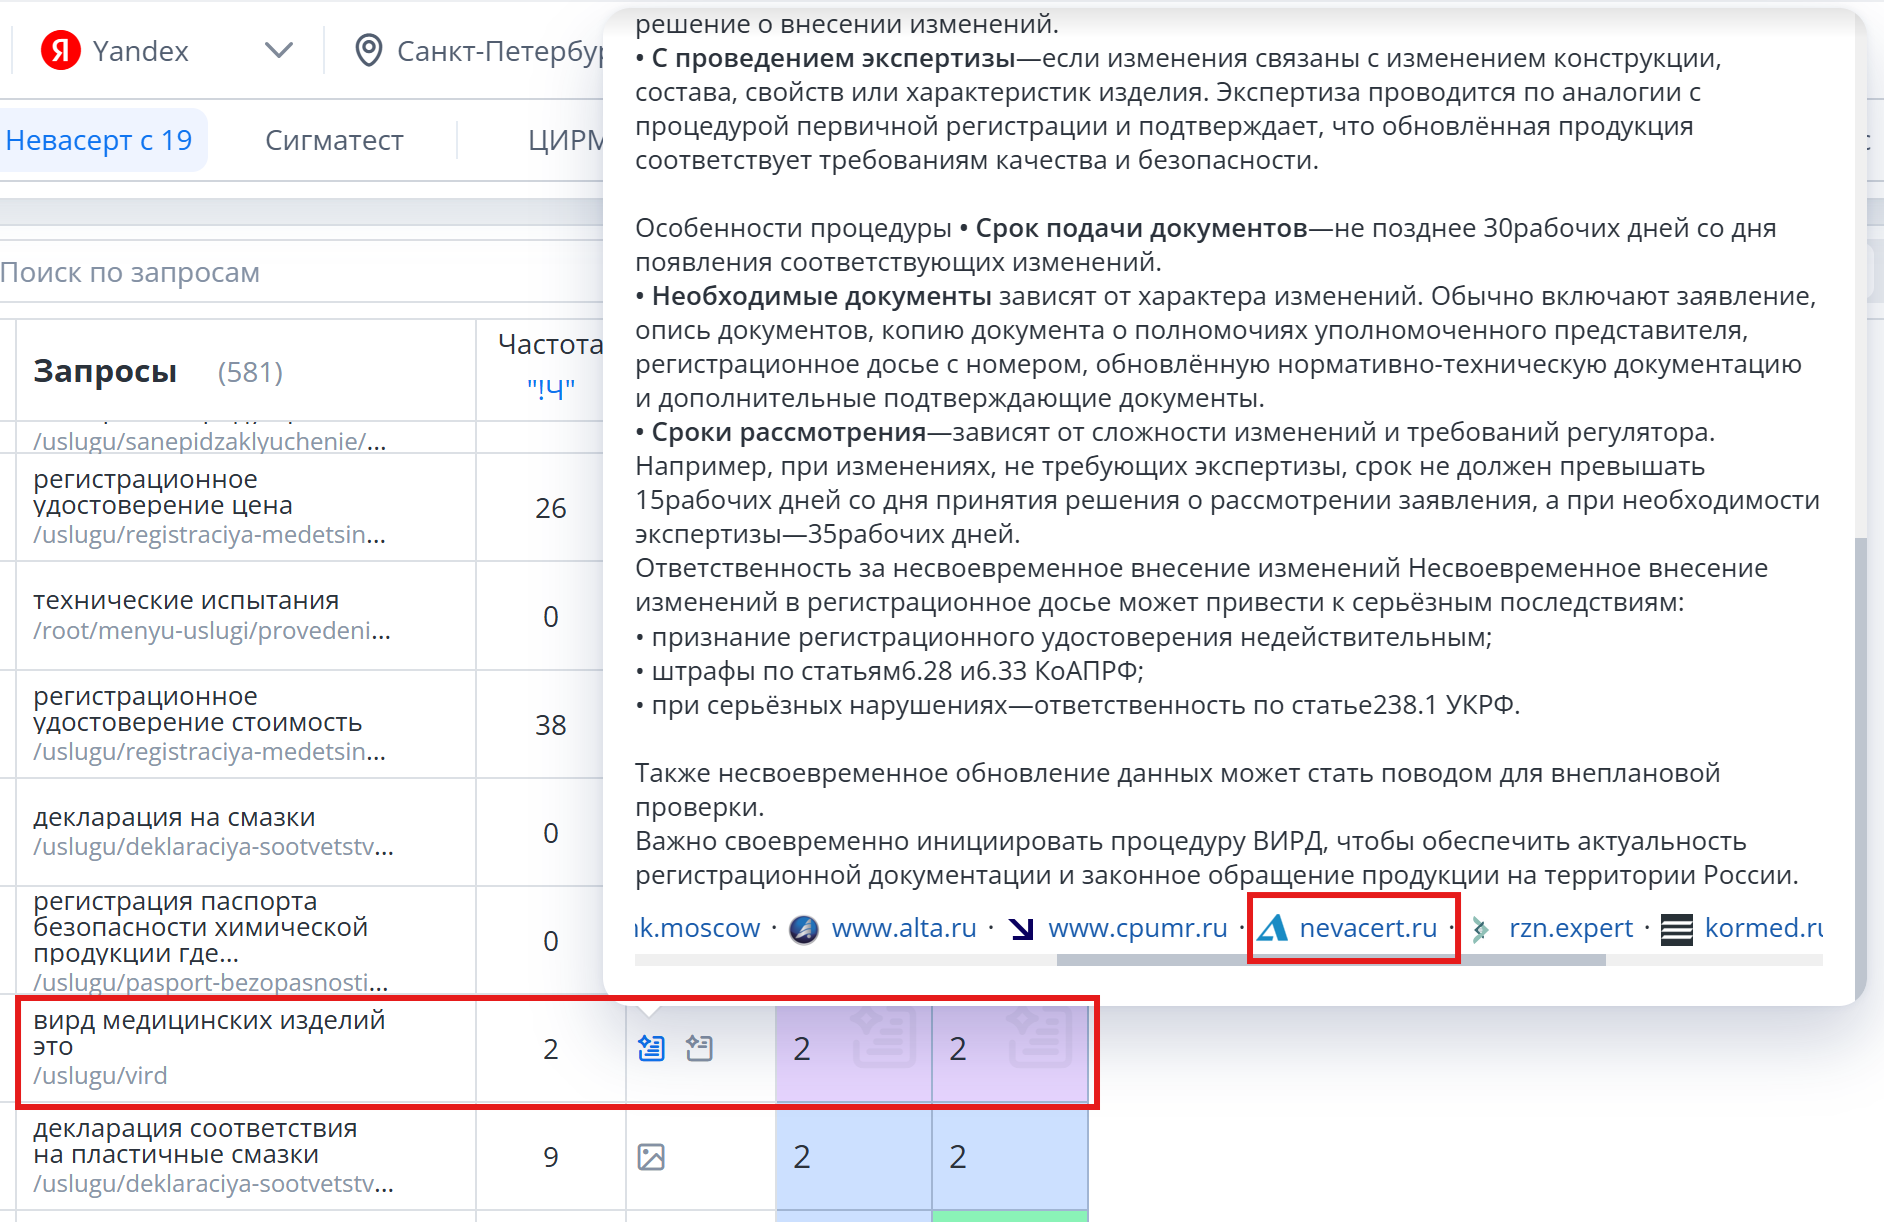Open the kormed.ru source link
The height and width of the screenshot is (1222, 1884).
pyautogui.click(x=1763, y=928)
